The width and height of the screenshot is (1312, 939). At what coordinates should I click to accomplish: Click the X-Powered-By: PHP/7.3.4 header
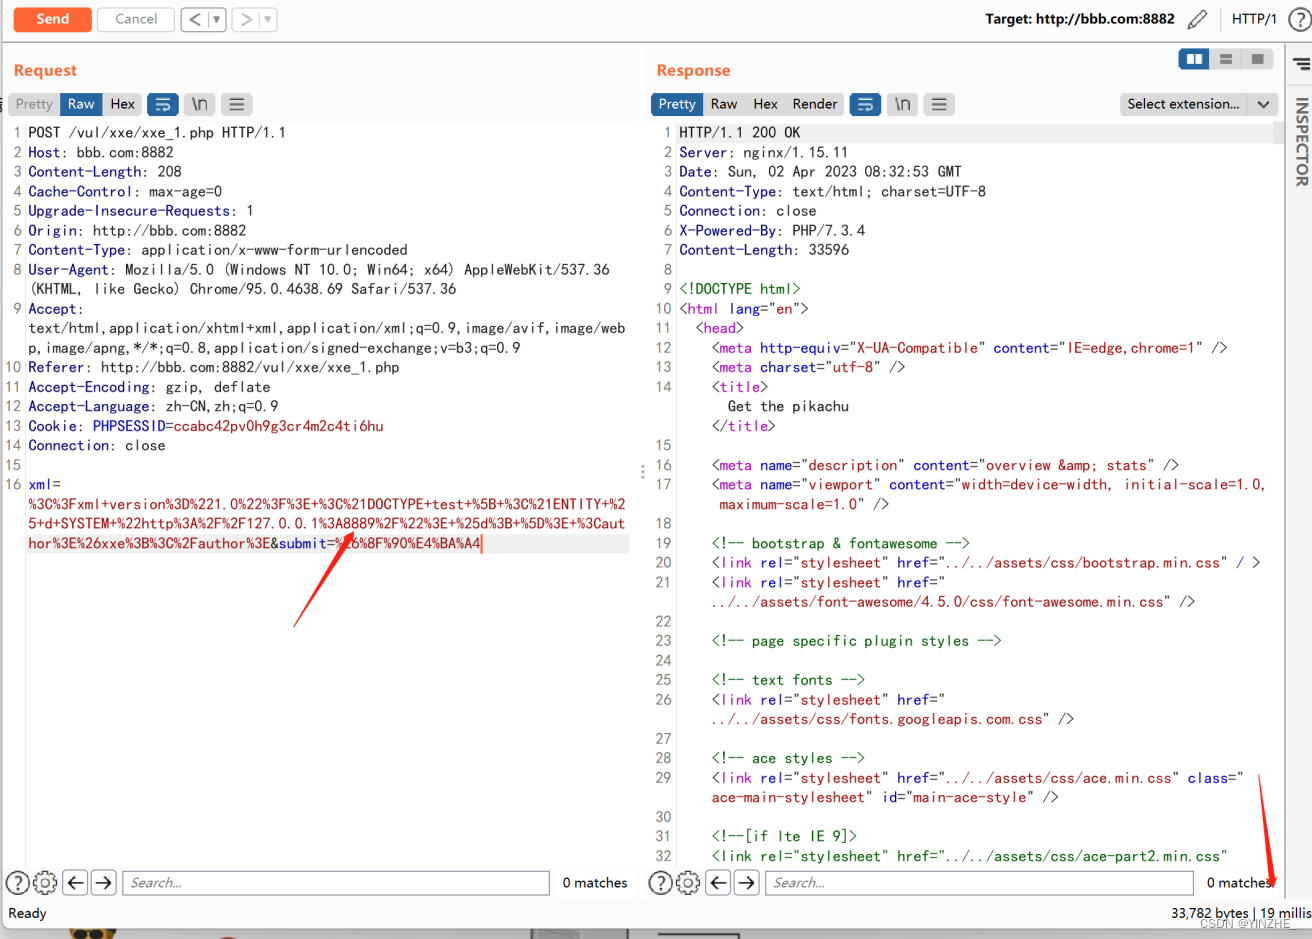pyautogui.click(x=772, y=230)
